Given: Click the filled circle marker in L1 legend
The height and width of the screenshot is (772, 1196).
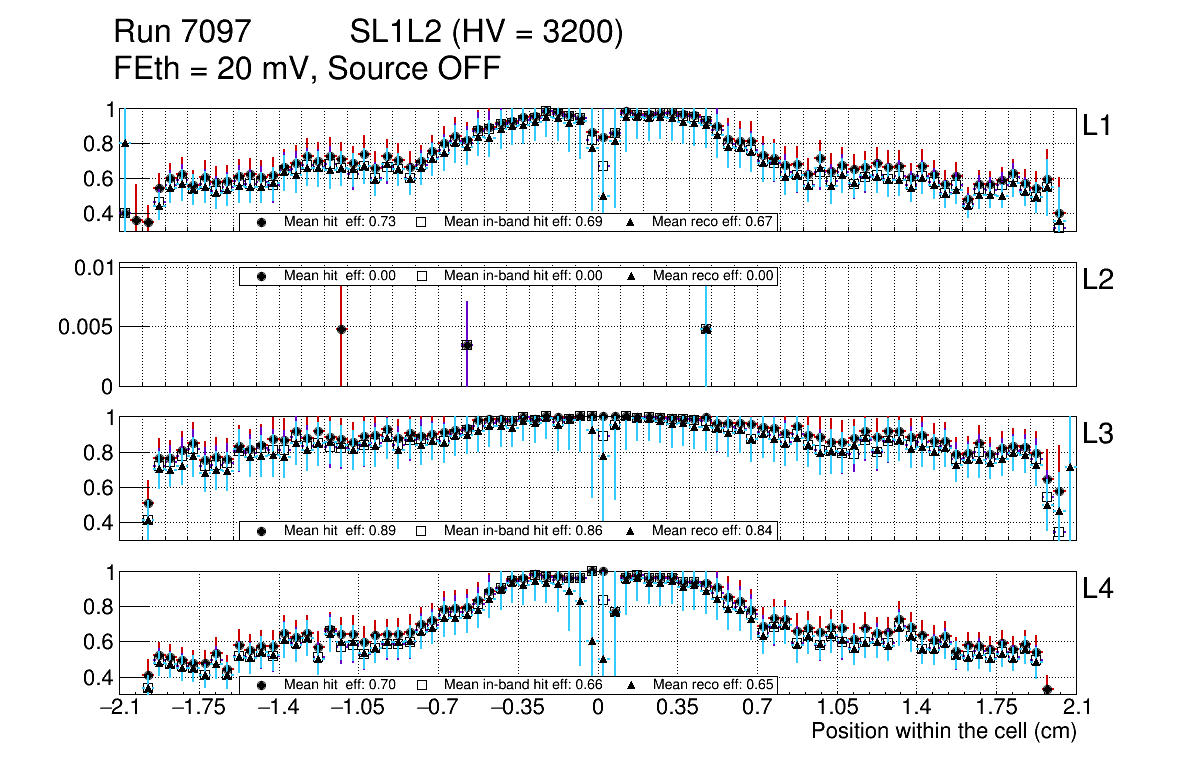Looking at the screenshot, I should coord(262,222).
